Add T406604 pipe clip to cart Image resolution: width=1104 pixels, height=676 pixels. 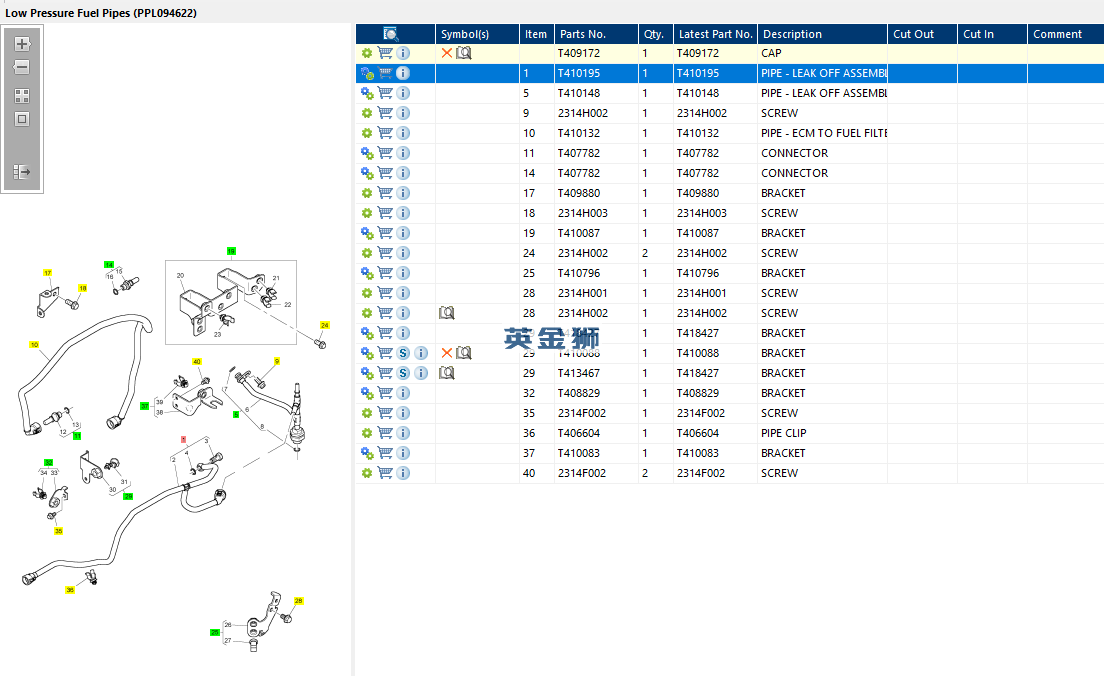(385, 433)
